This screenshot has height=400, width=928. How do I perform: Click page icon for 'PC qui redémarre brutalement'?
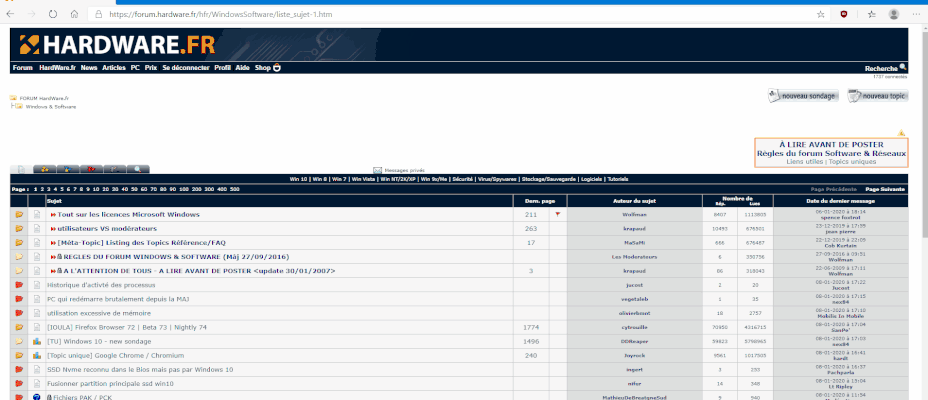37,299
